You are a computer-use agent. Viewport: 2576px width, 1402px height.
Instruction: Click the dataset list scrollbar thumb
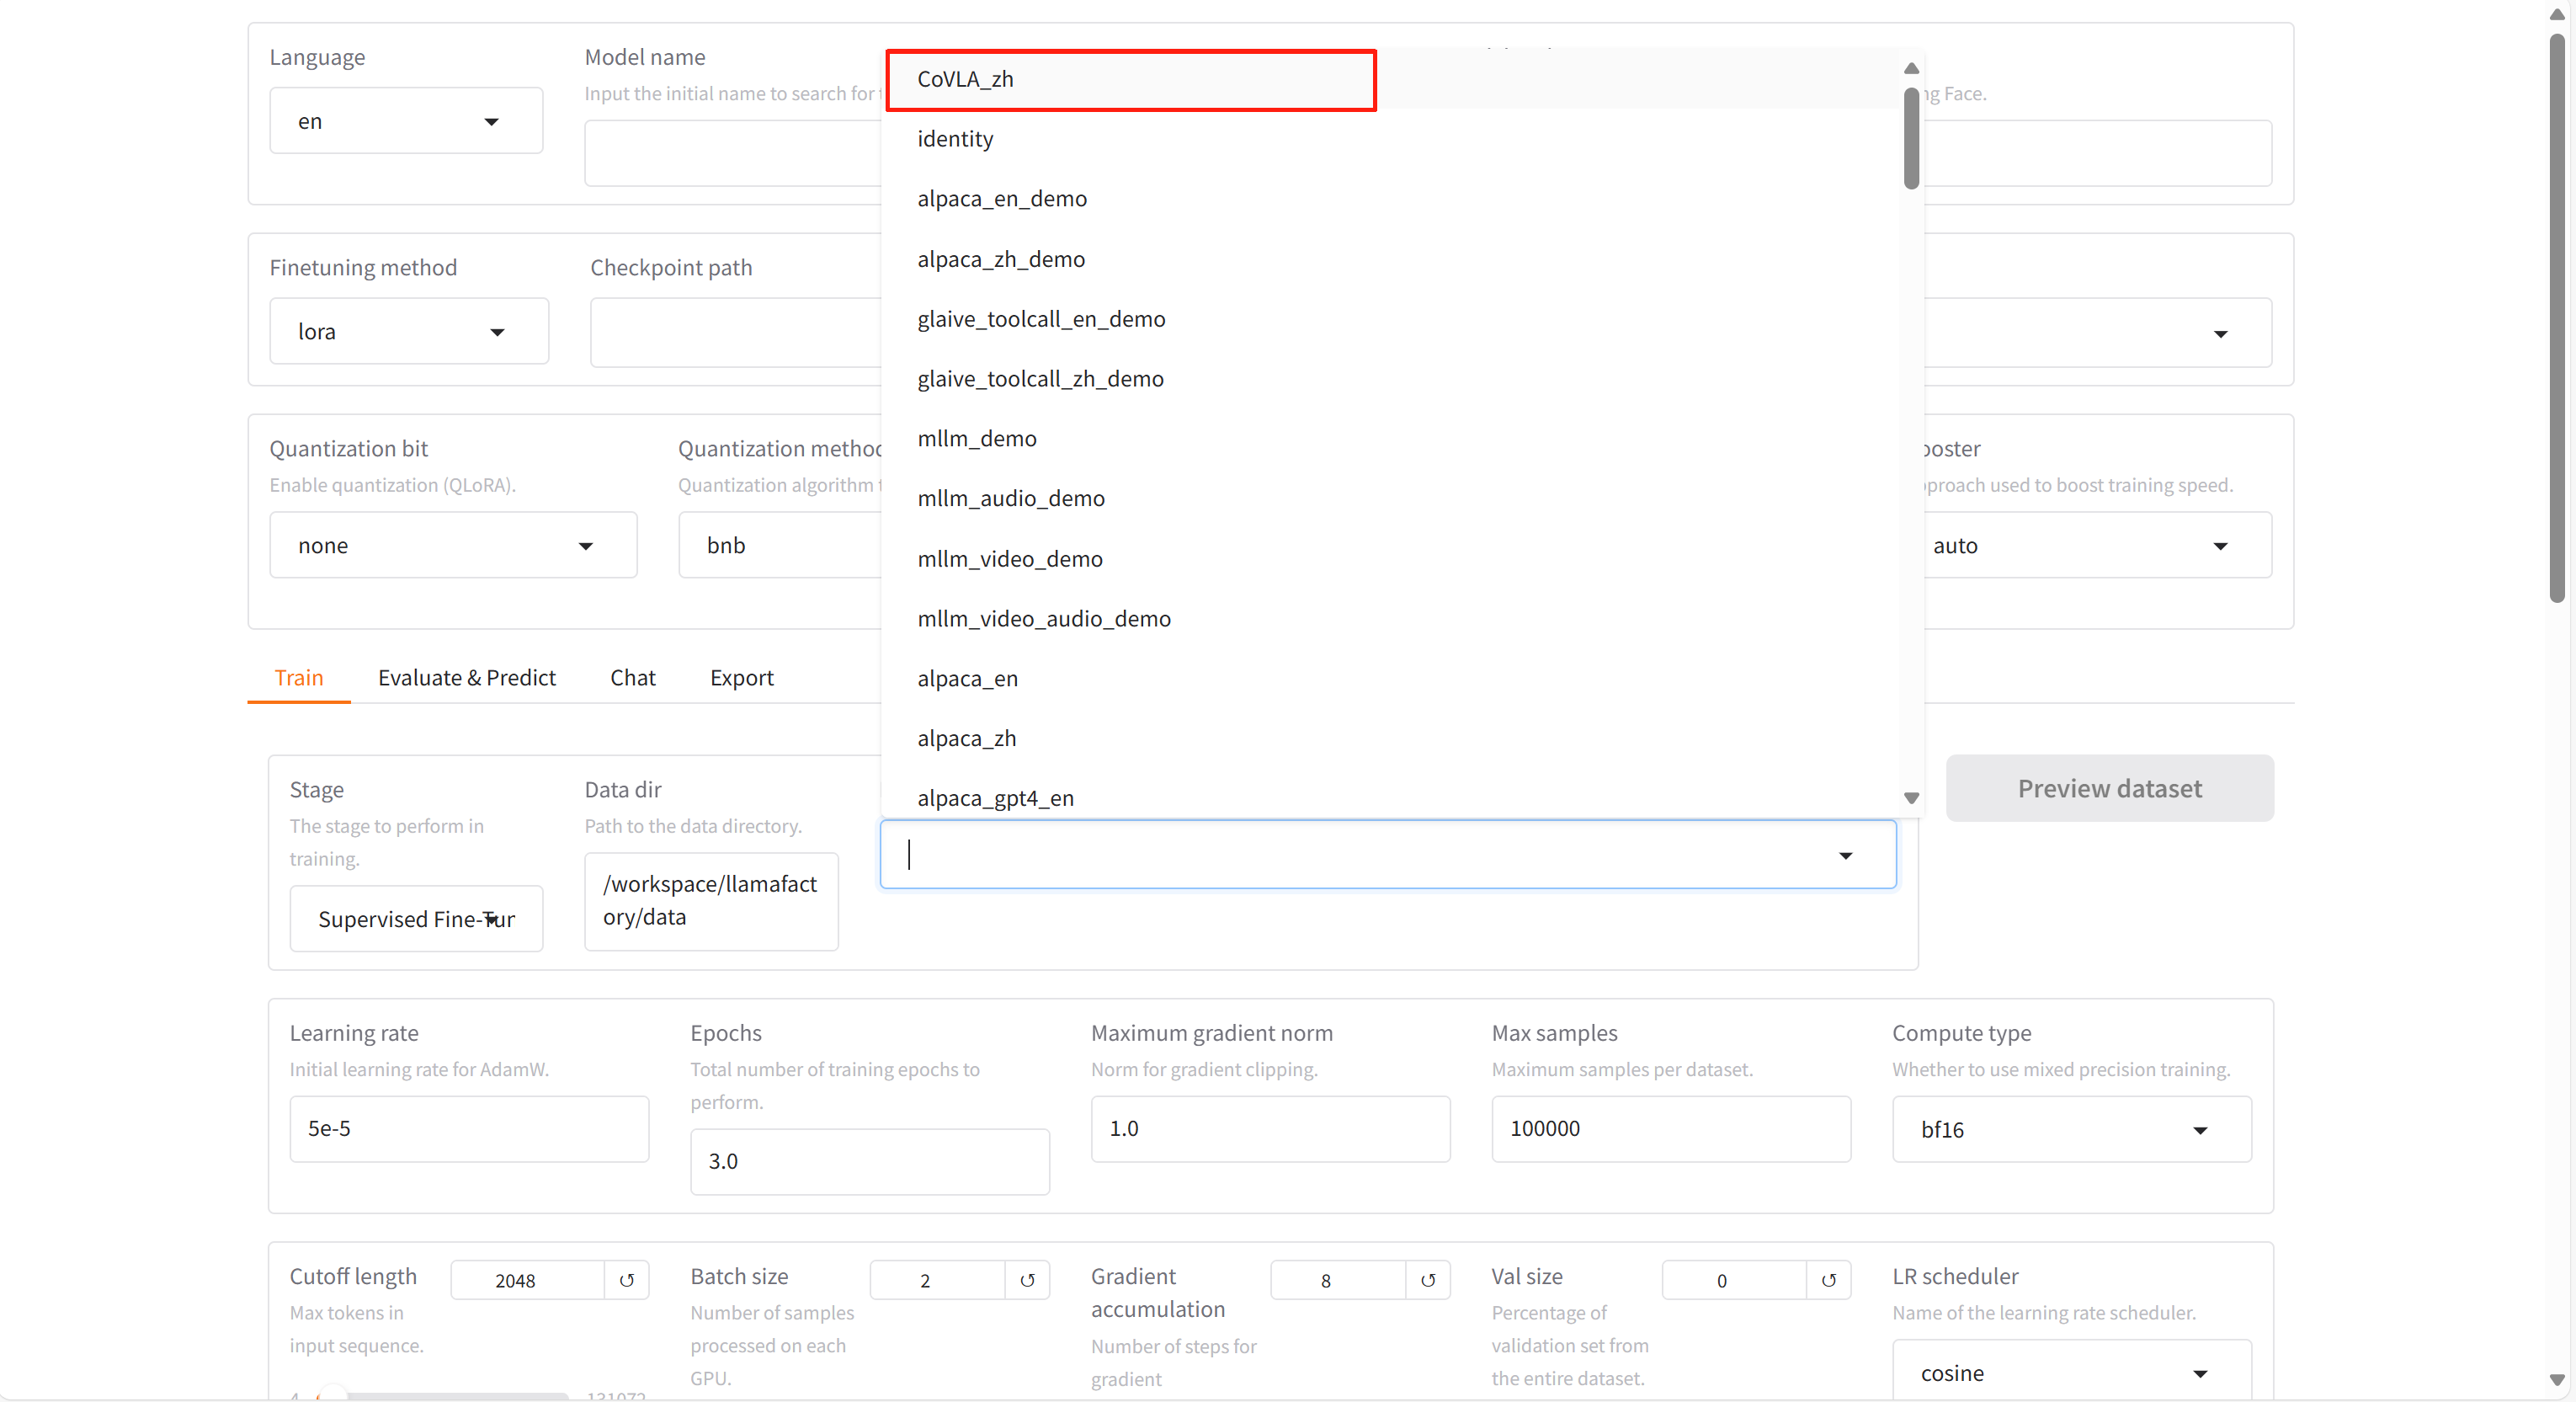pyautogui.click(x=1910, y=139)
